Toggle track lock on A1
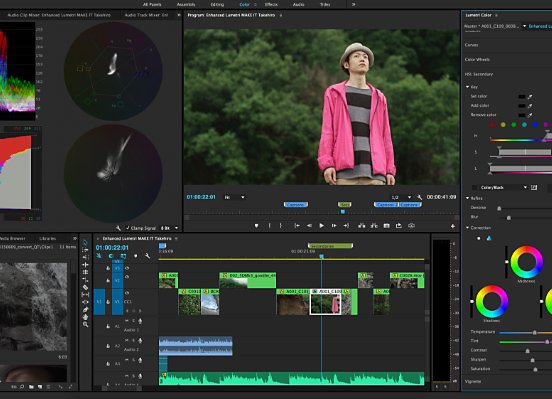This screenshot has width=552, height=399. tap(108, 326)
